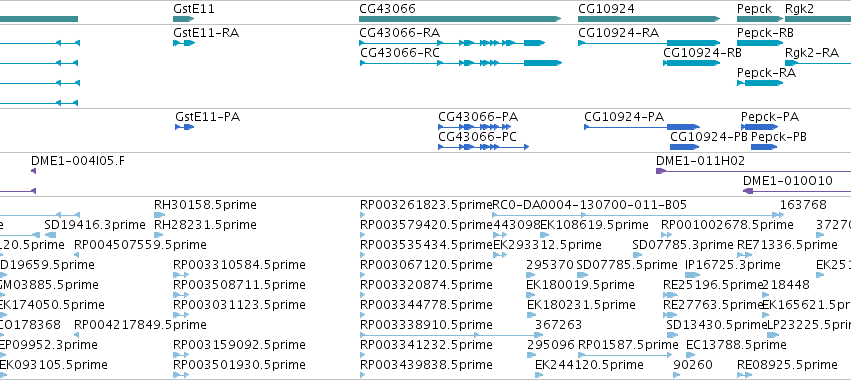
Task: Select the CG43066-RA transcript feature
Action: coord(452,43)
